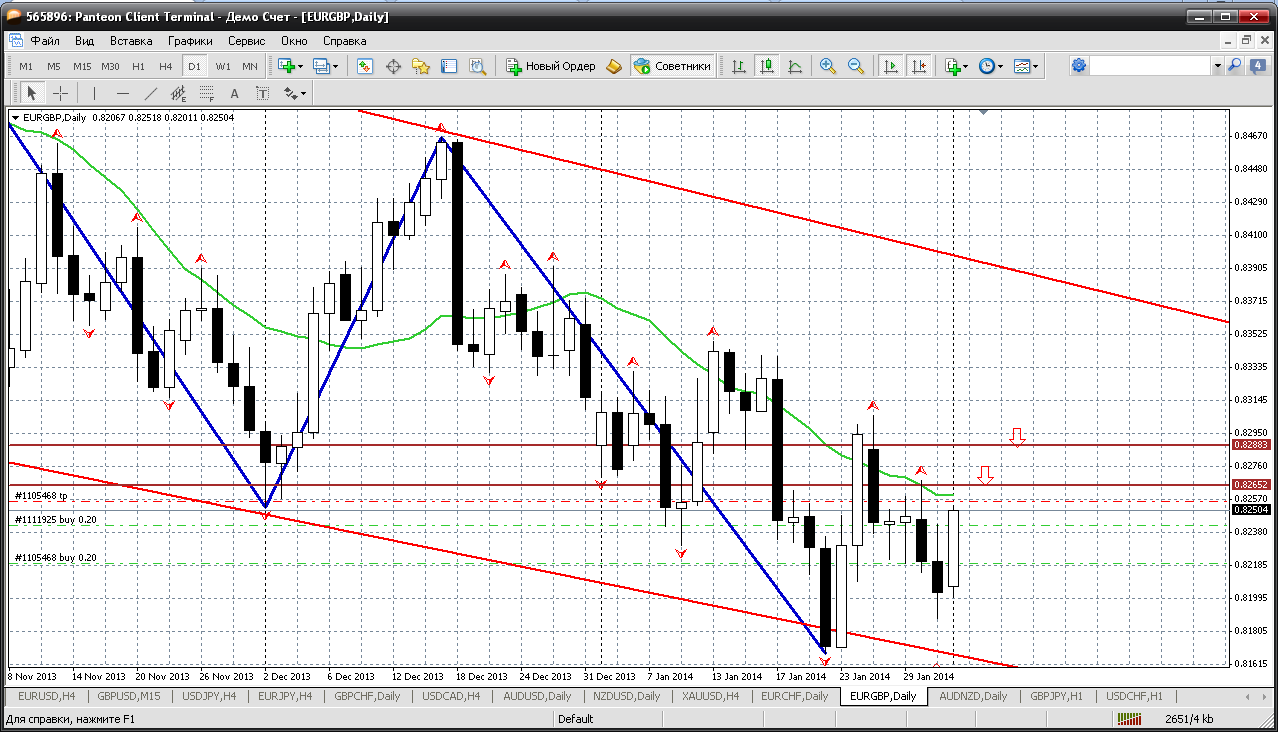
Task: Open the chat notifications bubble showing 4
Action: 1258,65
